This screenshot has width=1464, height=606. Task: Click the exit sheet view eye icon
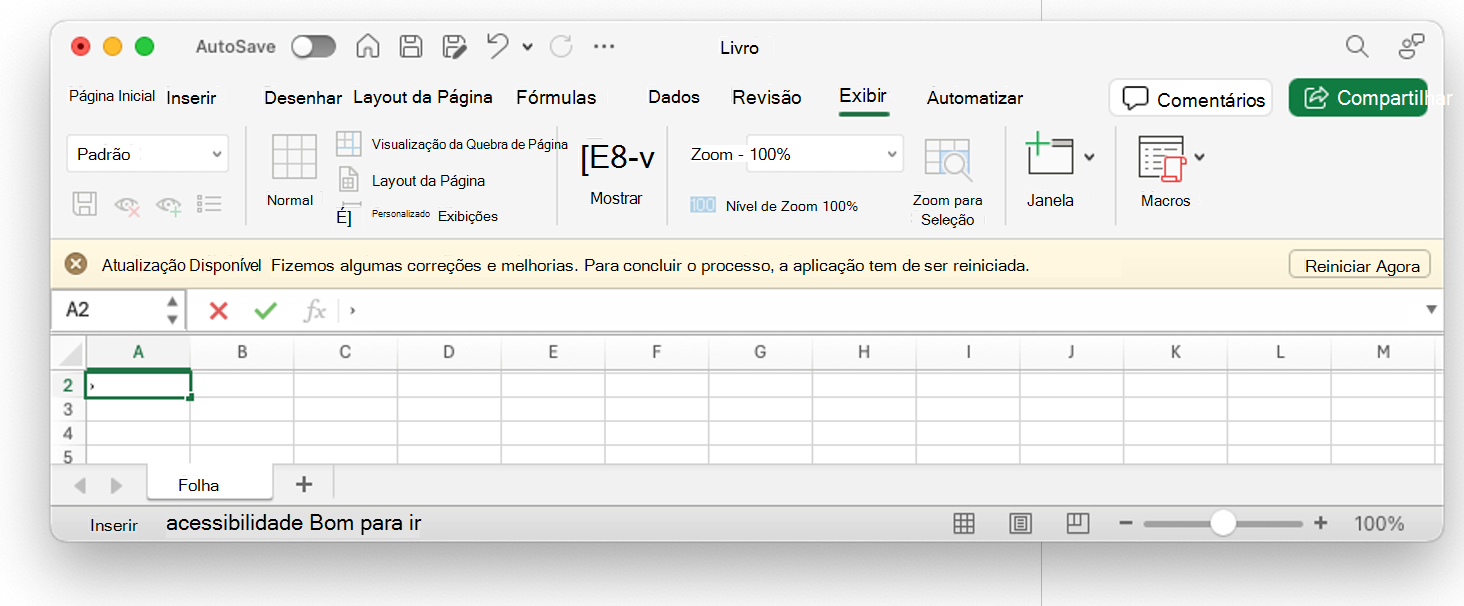click(x=127, y=206)
